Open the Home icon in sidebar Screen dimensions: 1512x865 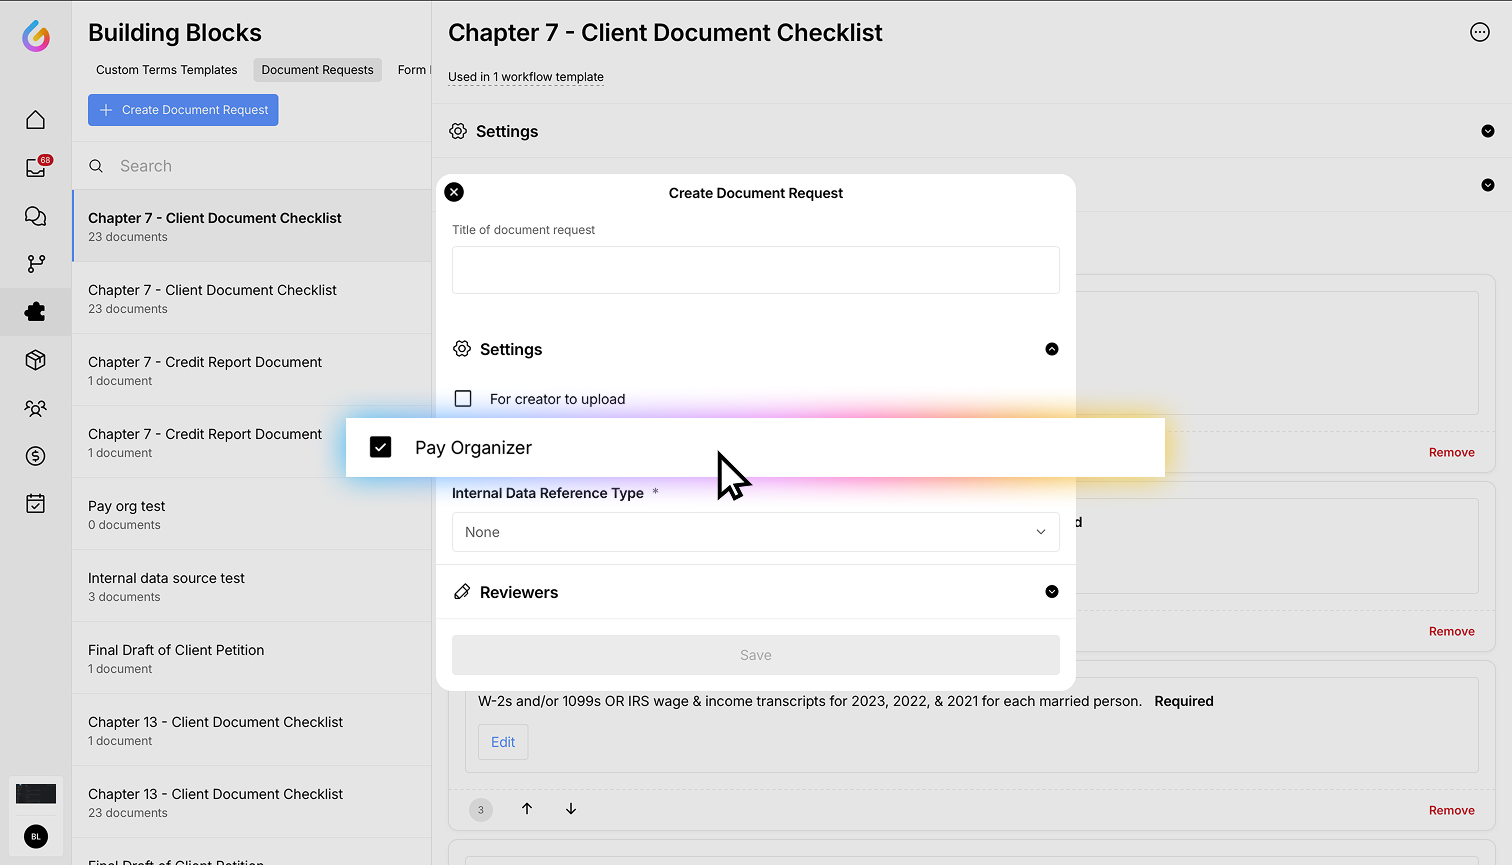(x=36, y=120)
